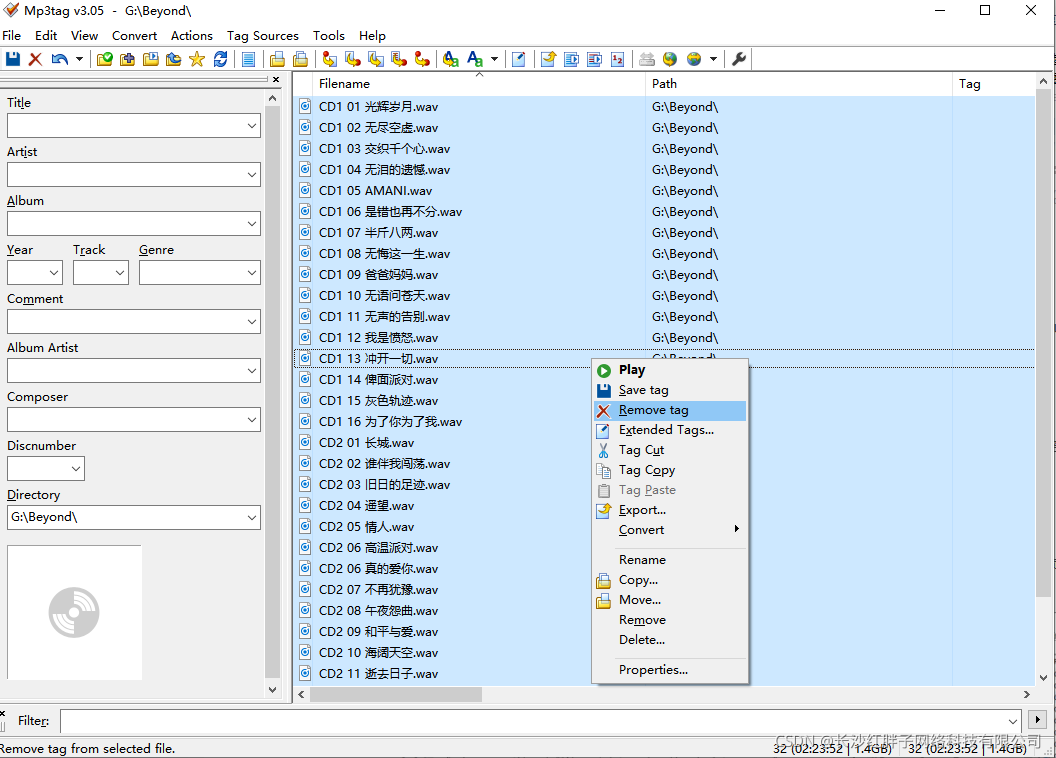Screen dimensions: 1056x758
Task: Click the Save tag floppy icon in toolbar
Action: pos(13,59)
